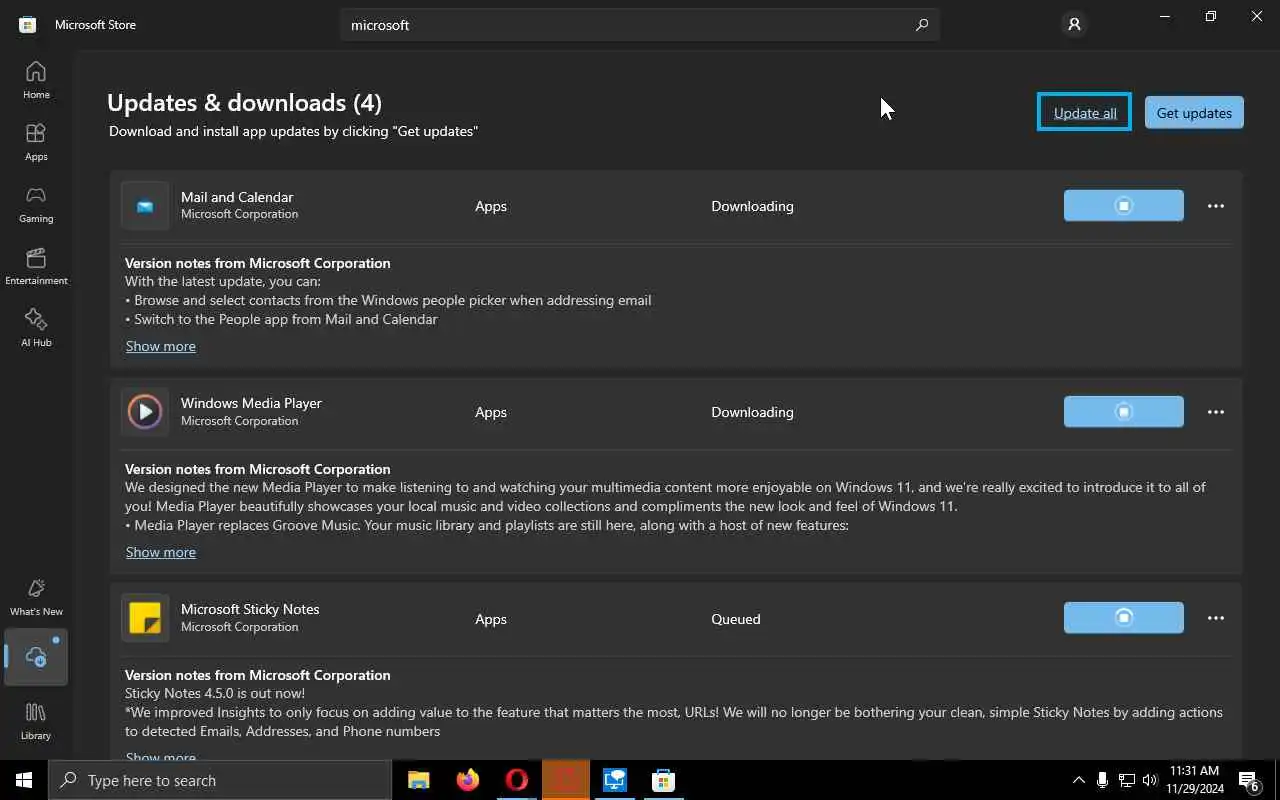Open the Windows Media Player title
Viewport: 1280px width, 800px height.
[x=251, y=403]
